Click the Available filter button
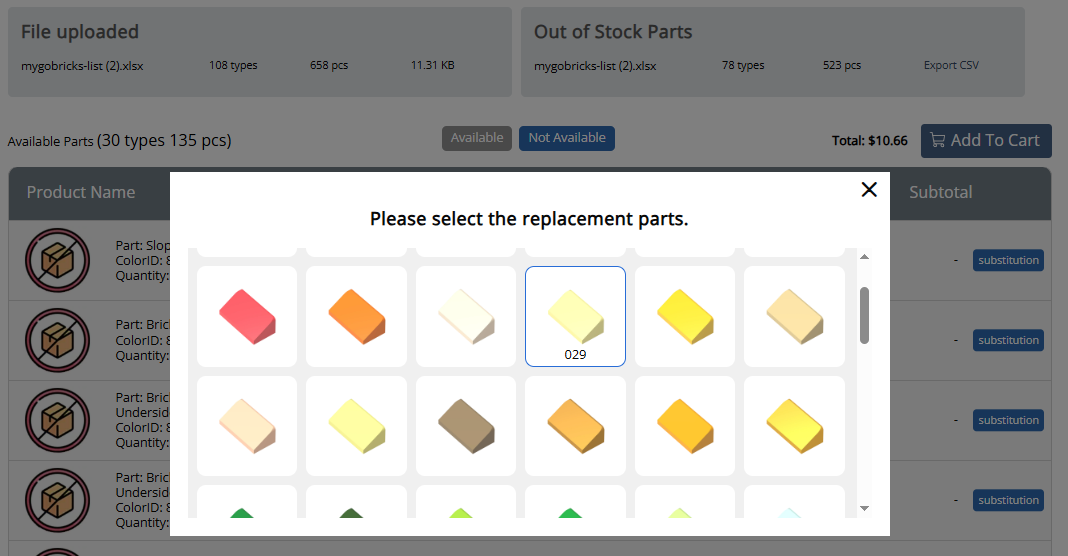This screenshot has height=556, width=1068. [x=477, y=138]
